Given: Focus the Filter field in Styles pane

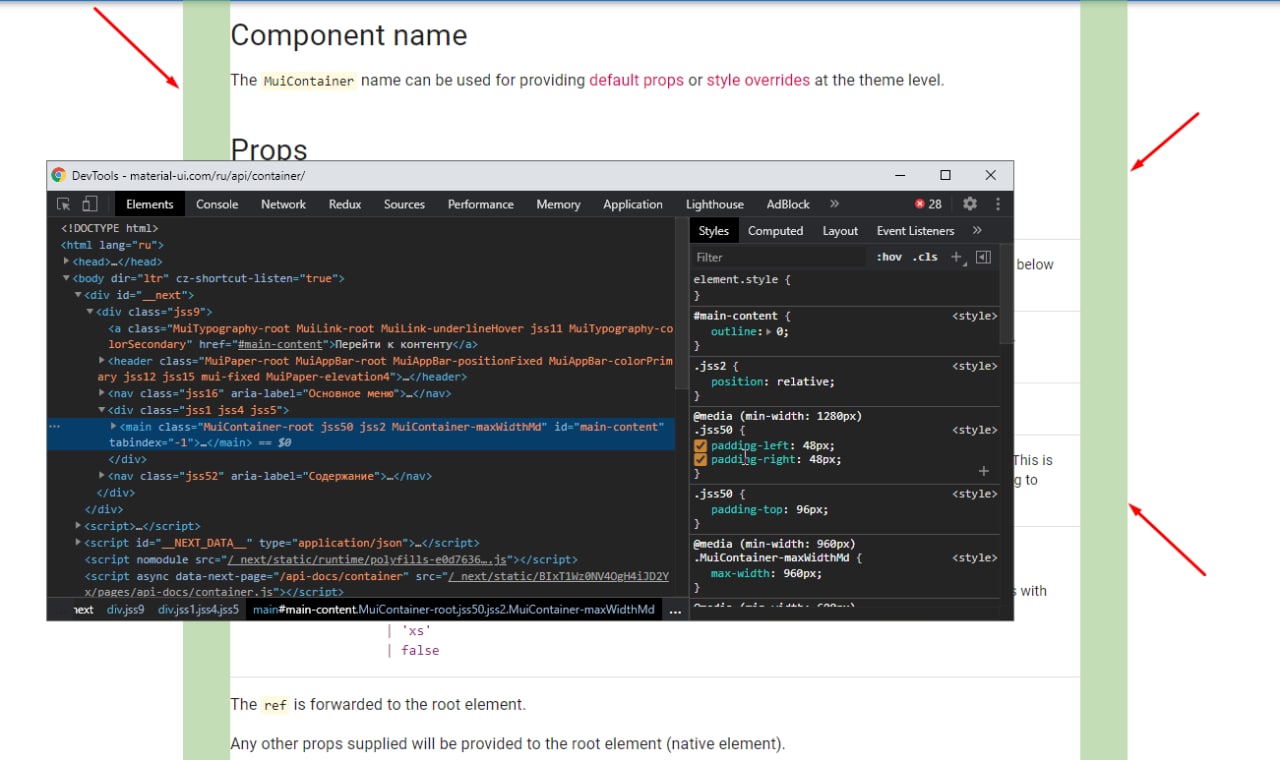Looking at the screenshot, I should coord(780,257).
